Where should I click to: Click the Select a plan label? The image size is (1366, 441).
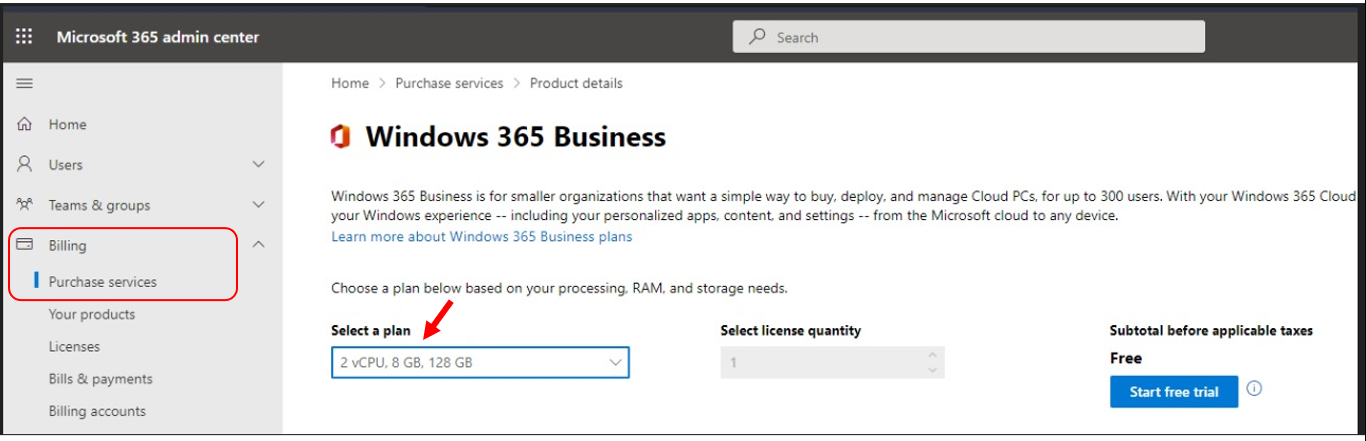click(371, 330)
